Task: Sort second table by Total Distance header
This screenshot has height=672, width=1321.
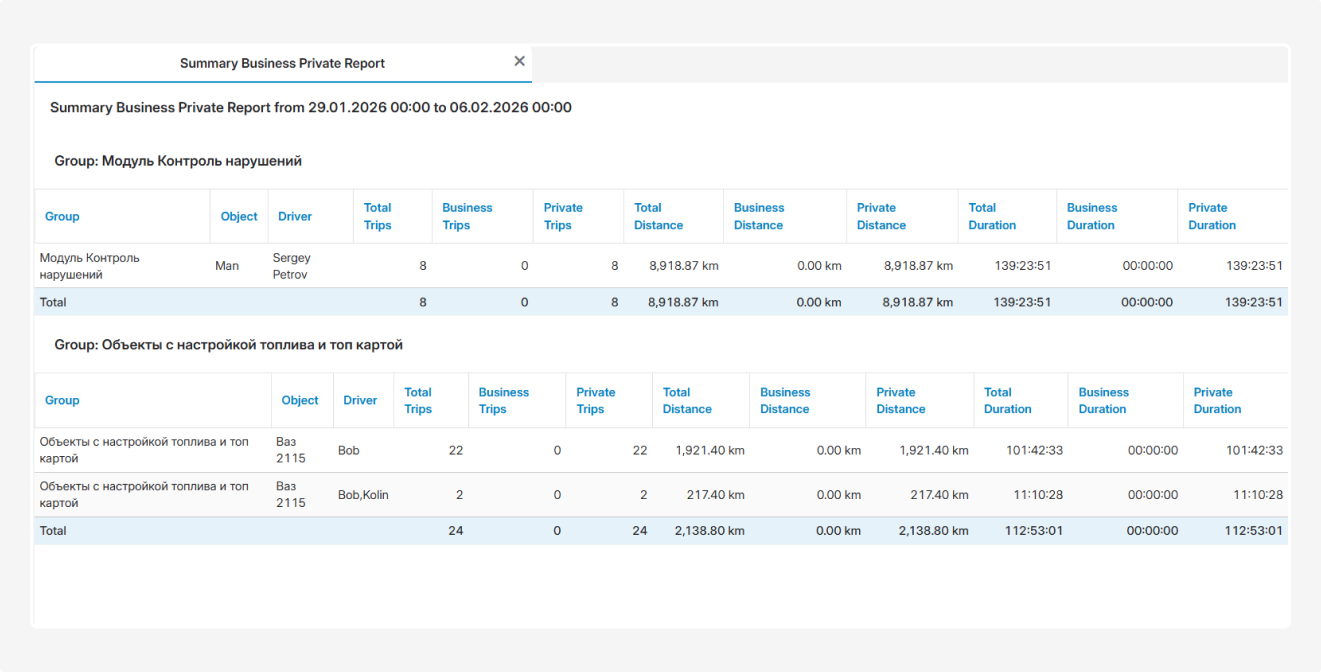Action: coord(687,400)
